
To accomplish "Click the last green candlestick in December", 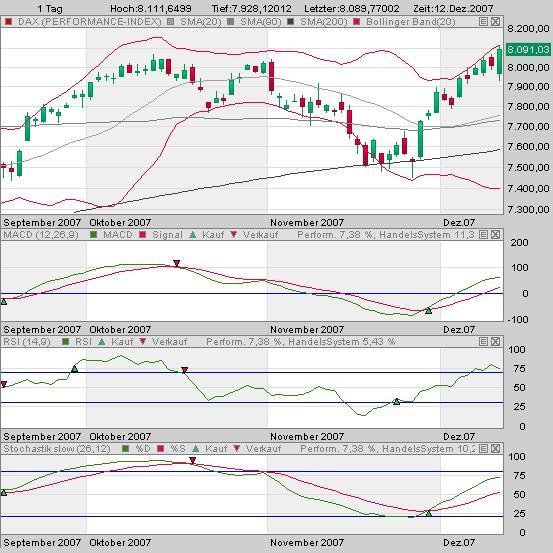I will click(499, 62).
